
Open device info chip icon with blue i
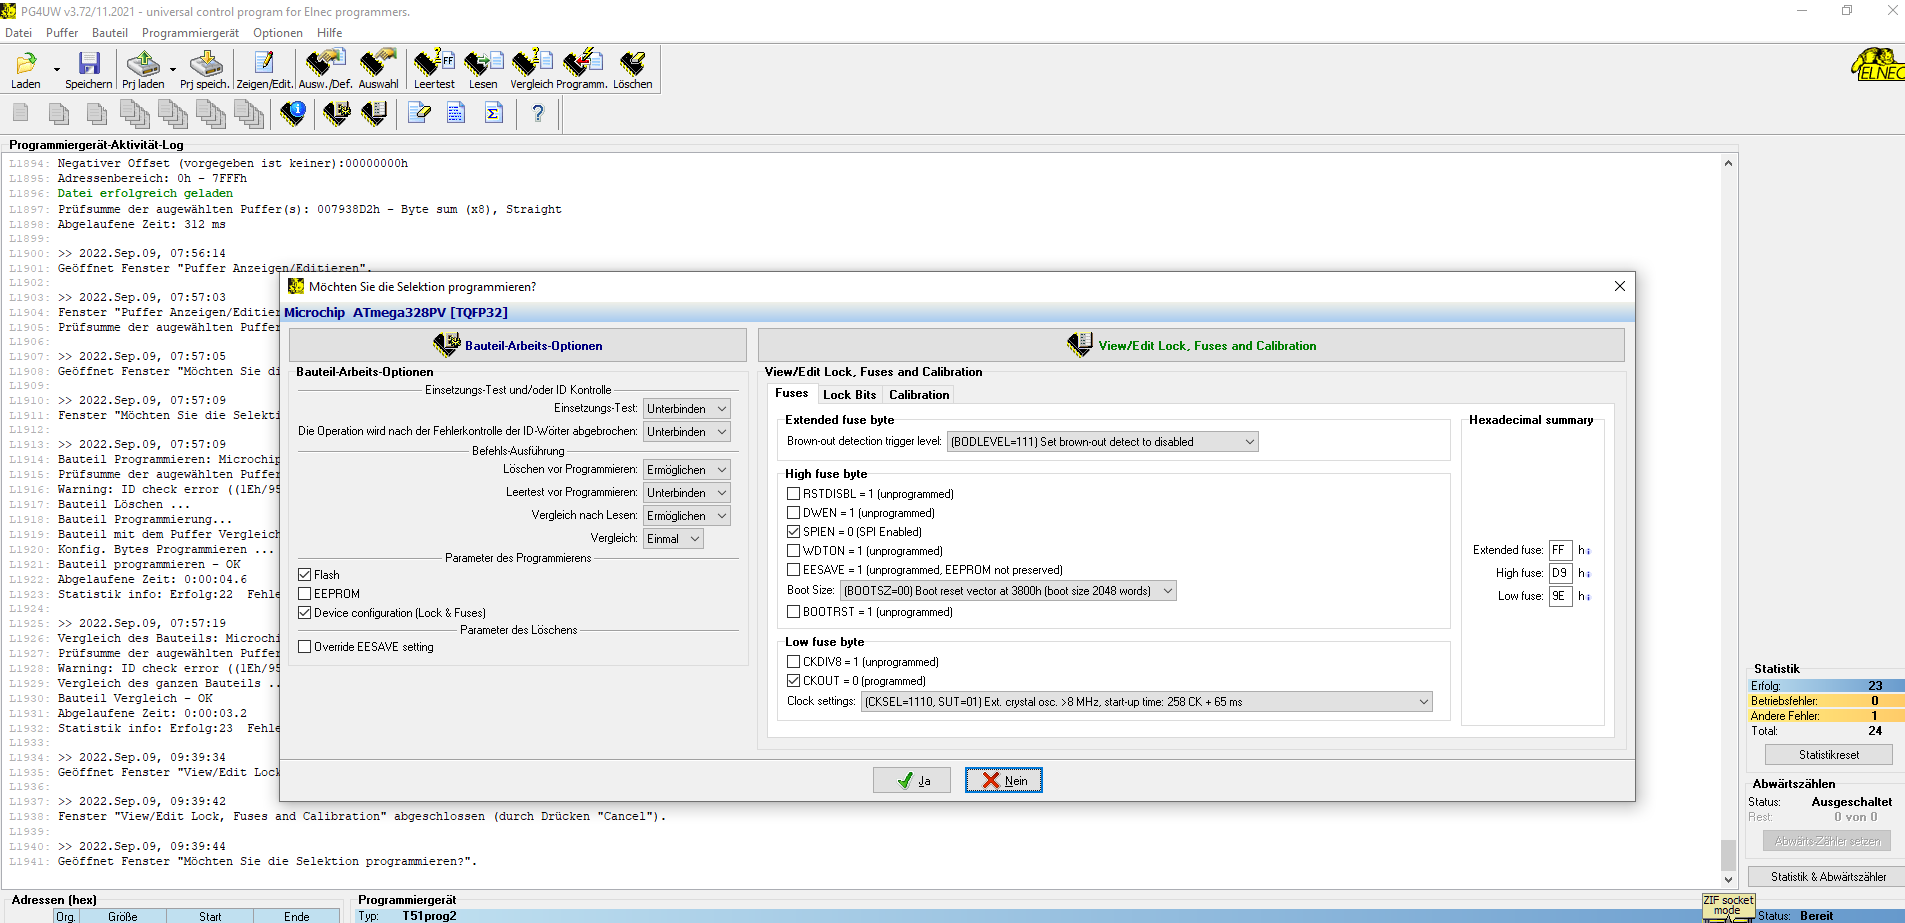pos(293,113)
